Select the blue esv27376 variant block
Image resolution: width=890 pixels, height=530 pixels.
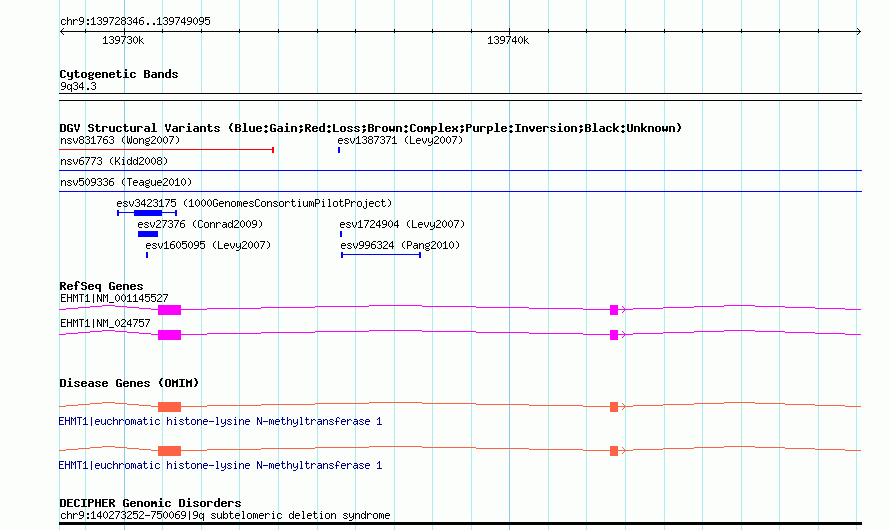pyautogui.click(x=148, y=234)
